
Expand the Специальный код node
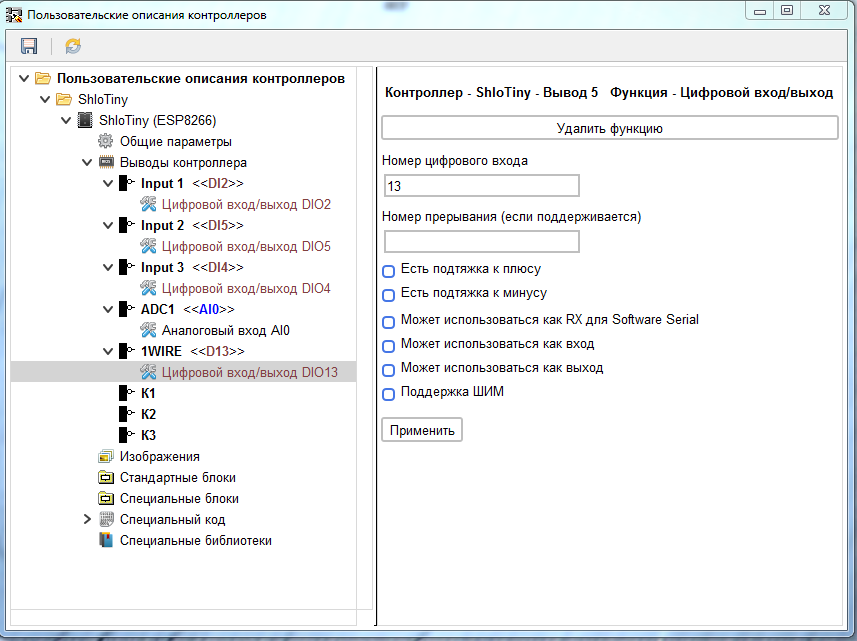coord(87,519)
